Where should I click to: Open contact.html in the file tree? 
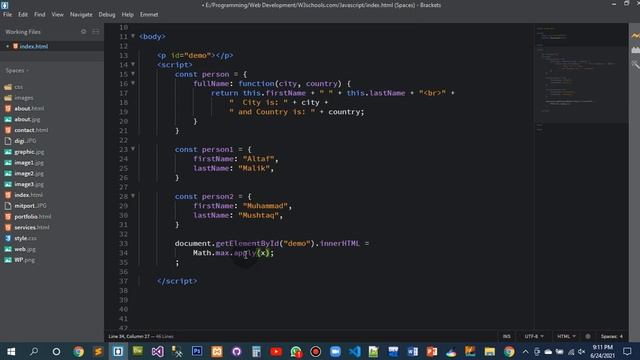(x=31, y=130)
